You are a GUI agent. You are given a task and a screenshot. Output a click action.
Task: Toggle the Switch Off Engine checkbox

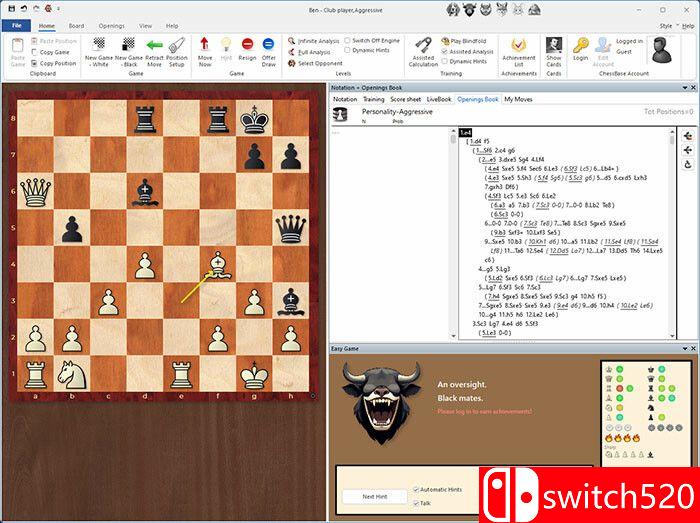coord(346,40)
